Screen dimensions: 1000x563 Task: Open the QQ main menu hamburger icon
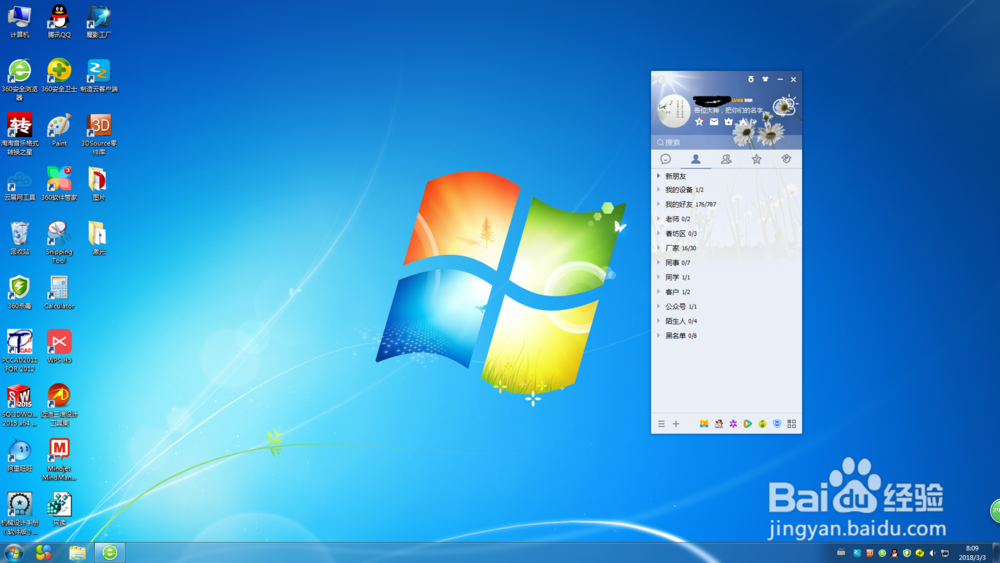click(x=661, y=424)
